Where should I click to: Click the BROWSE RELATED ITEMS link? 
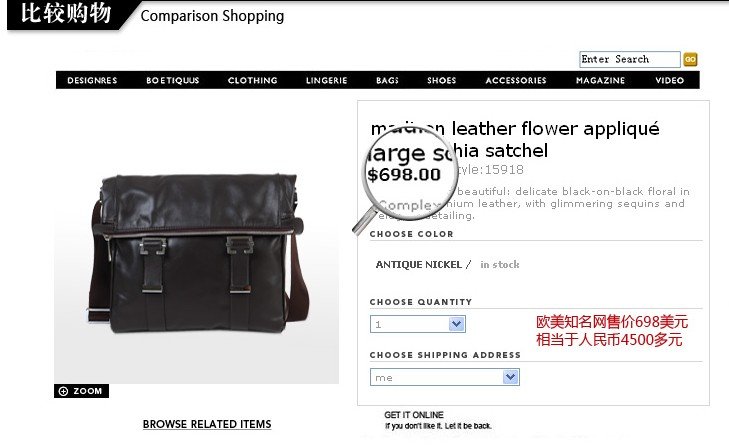[x=207, y=424]
